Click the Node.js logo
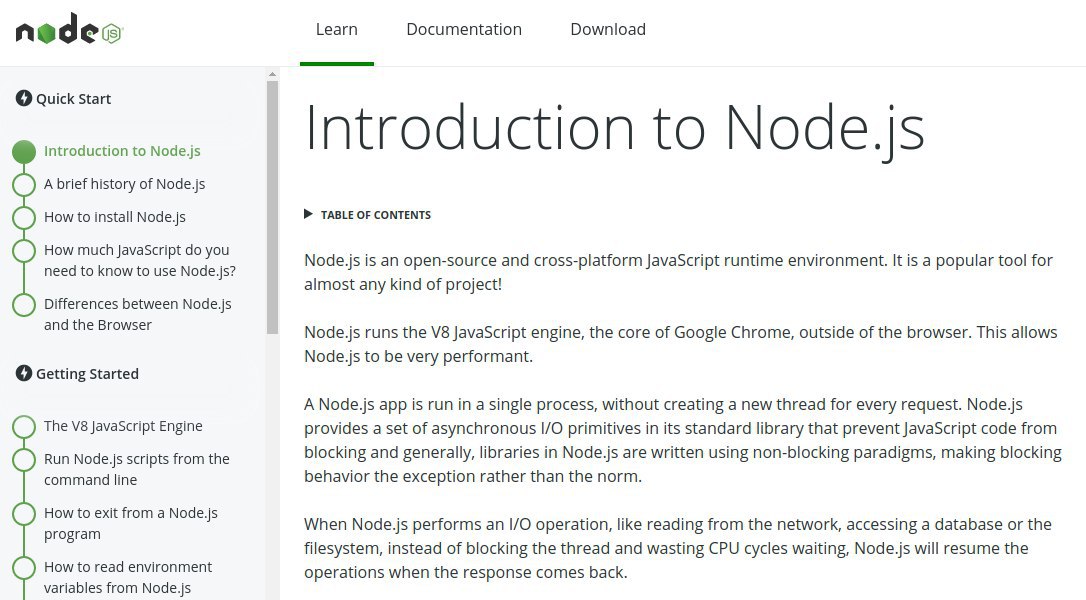This screenshot has width=1086, height=600. [68, 31]
